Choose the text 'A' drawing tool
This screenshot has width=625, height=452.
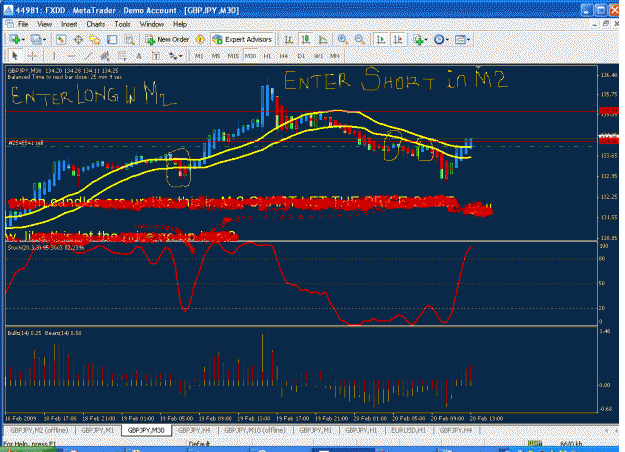click(x=139, y=56)
